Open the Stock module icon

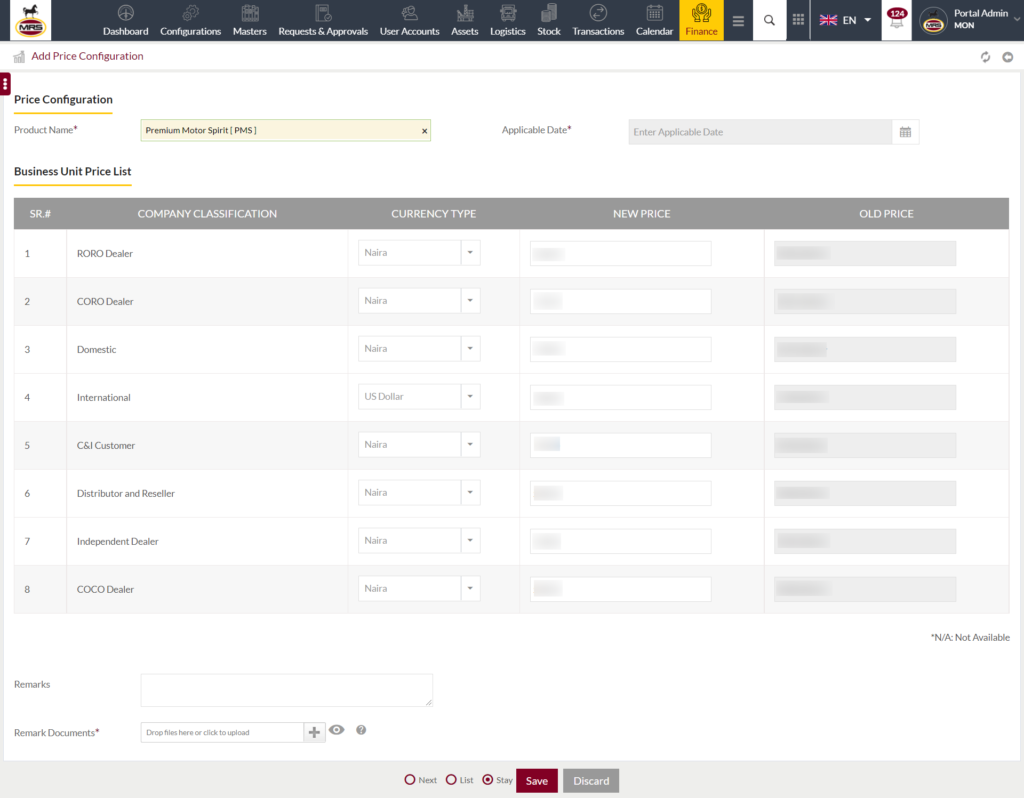549,13
